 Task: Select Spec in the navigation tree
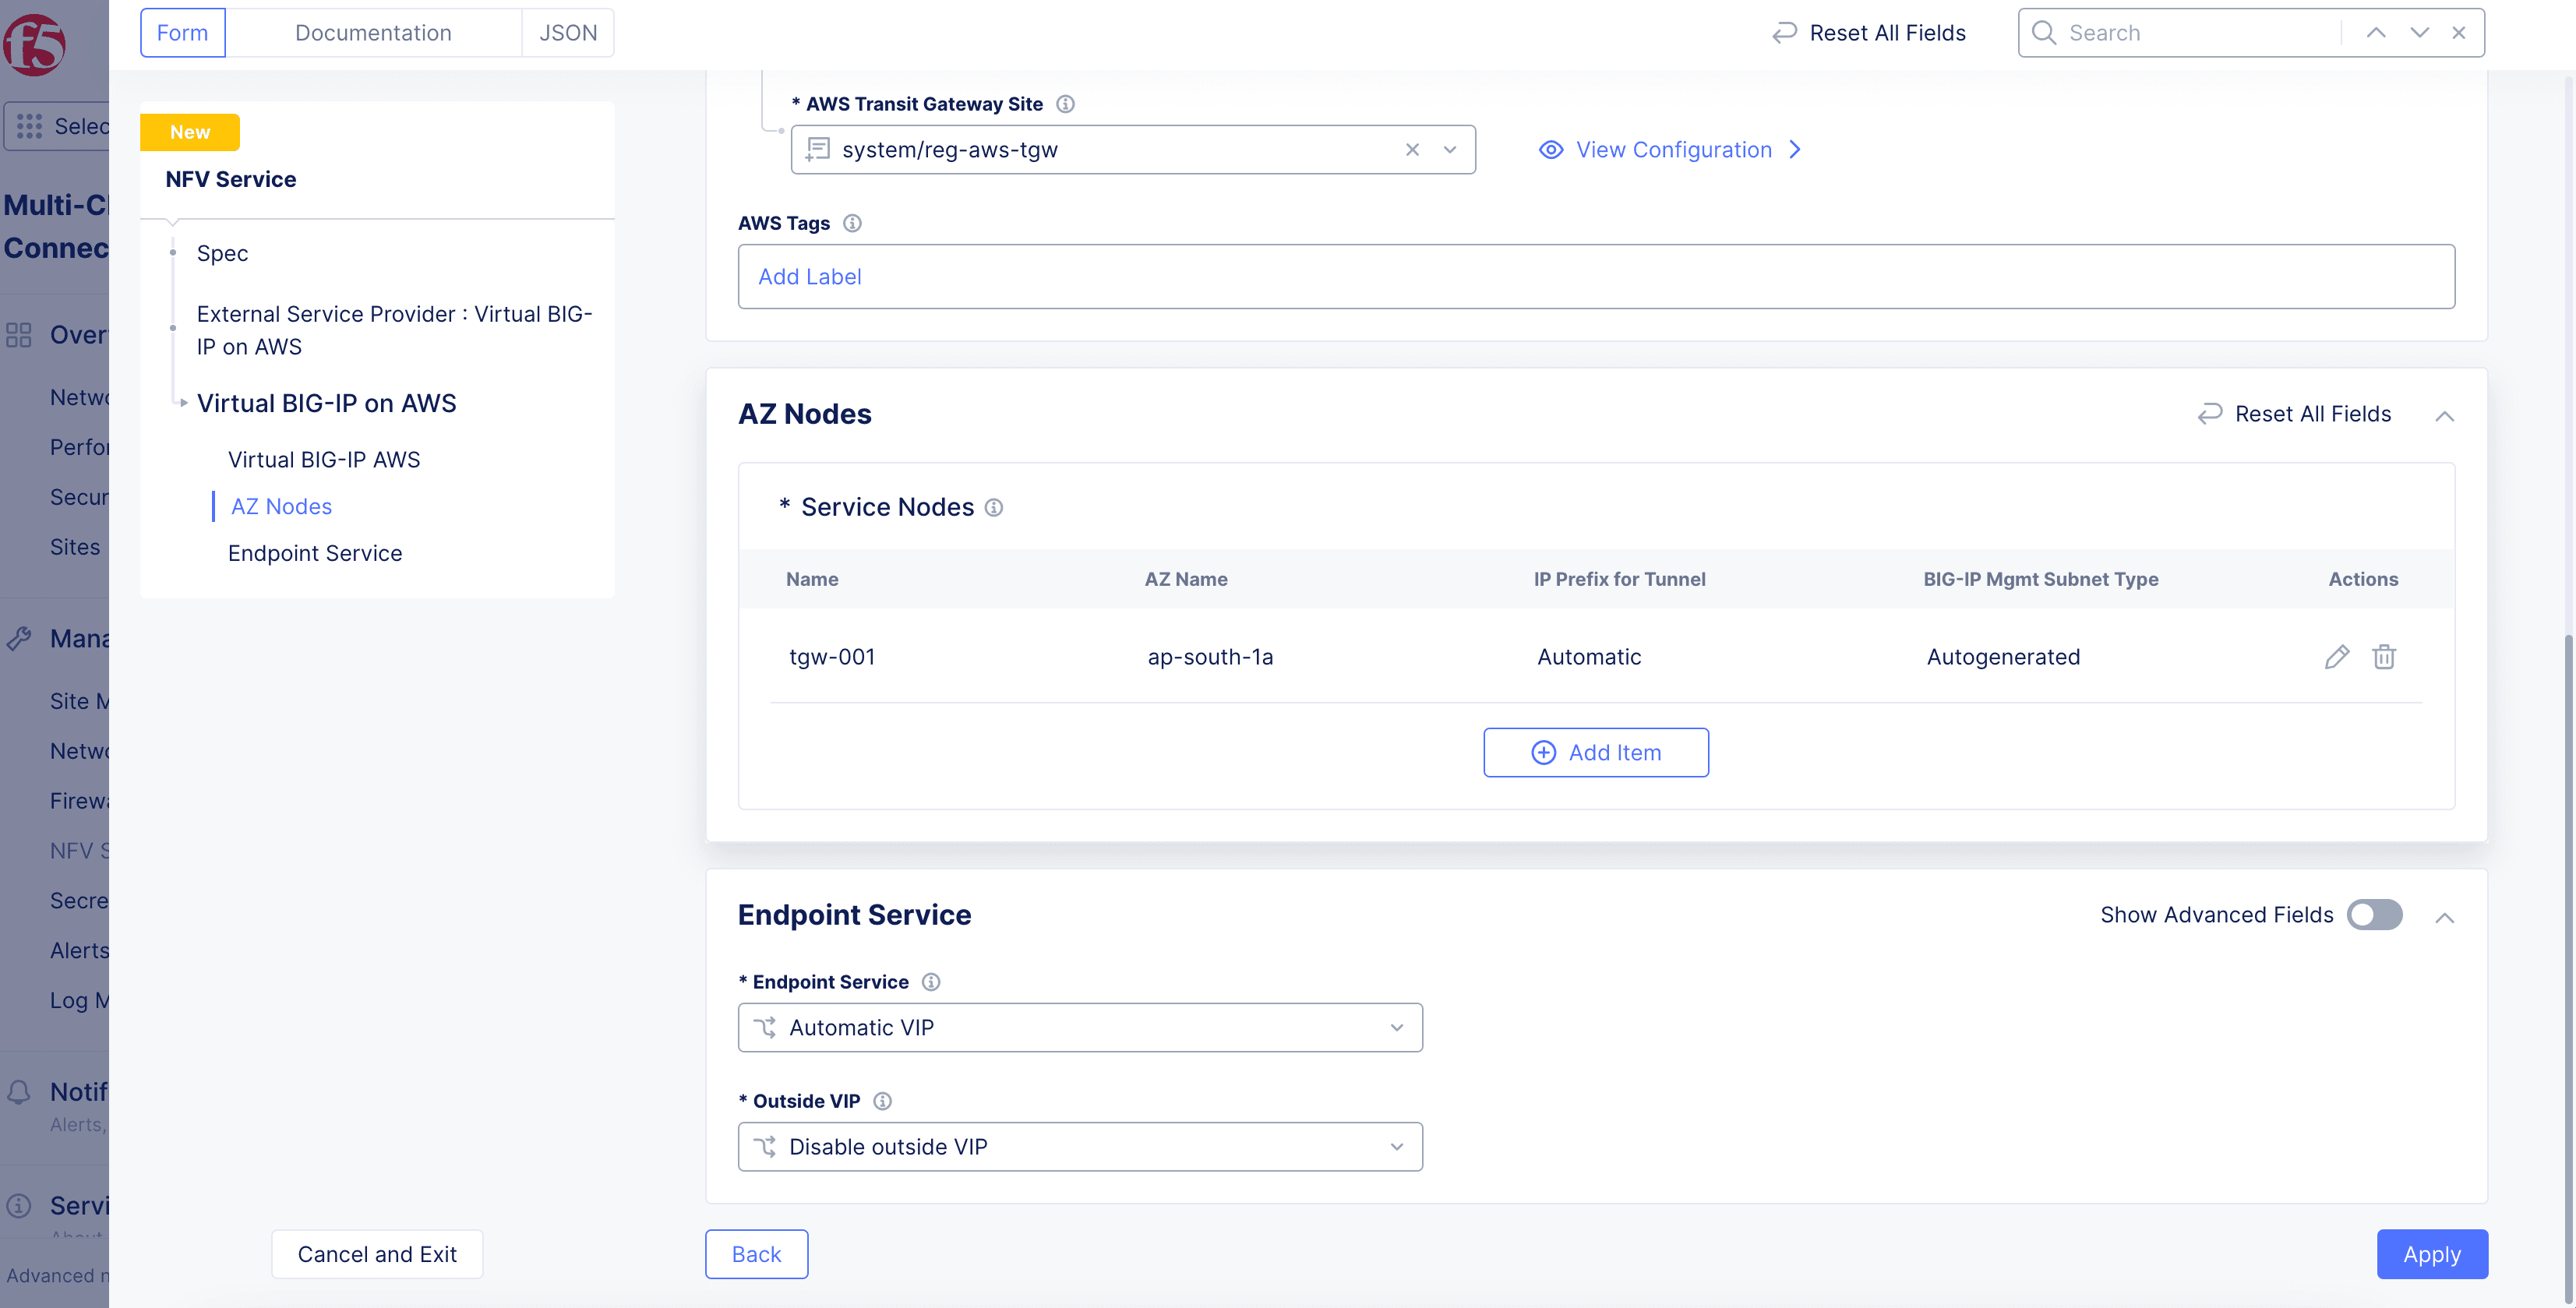pos(222,253)
